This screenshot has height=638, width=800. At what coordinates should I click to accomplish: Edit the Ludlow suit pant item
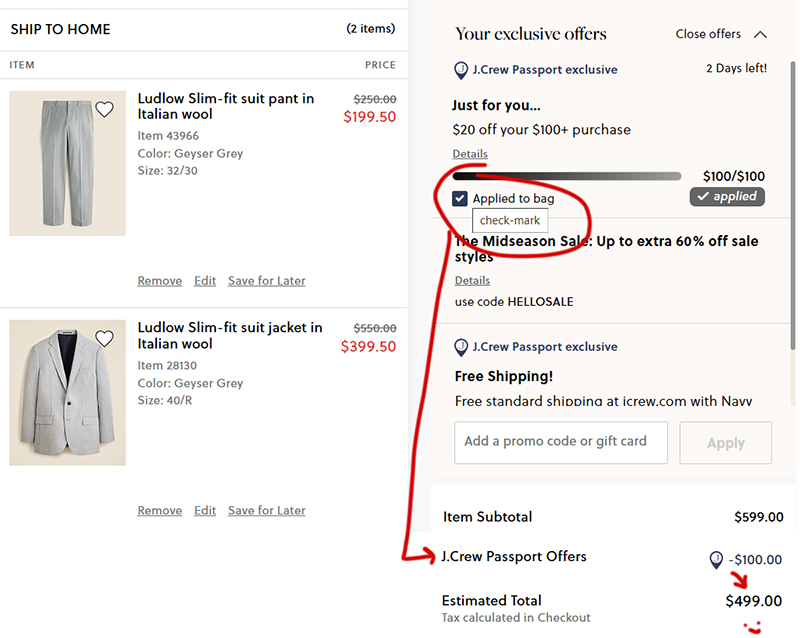[205, 281]
